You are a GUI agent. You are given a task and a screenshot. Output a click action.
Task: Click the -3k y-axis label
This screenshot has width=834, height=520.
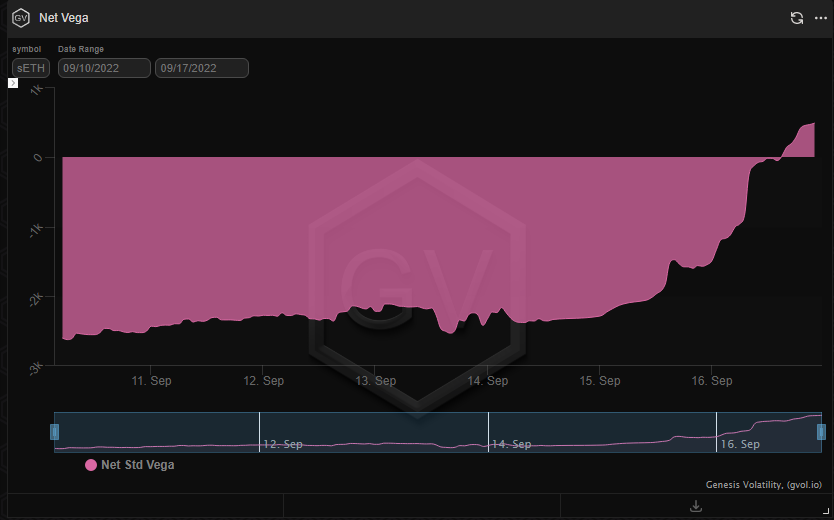pyautogui.click(x=36, y=367)
